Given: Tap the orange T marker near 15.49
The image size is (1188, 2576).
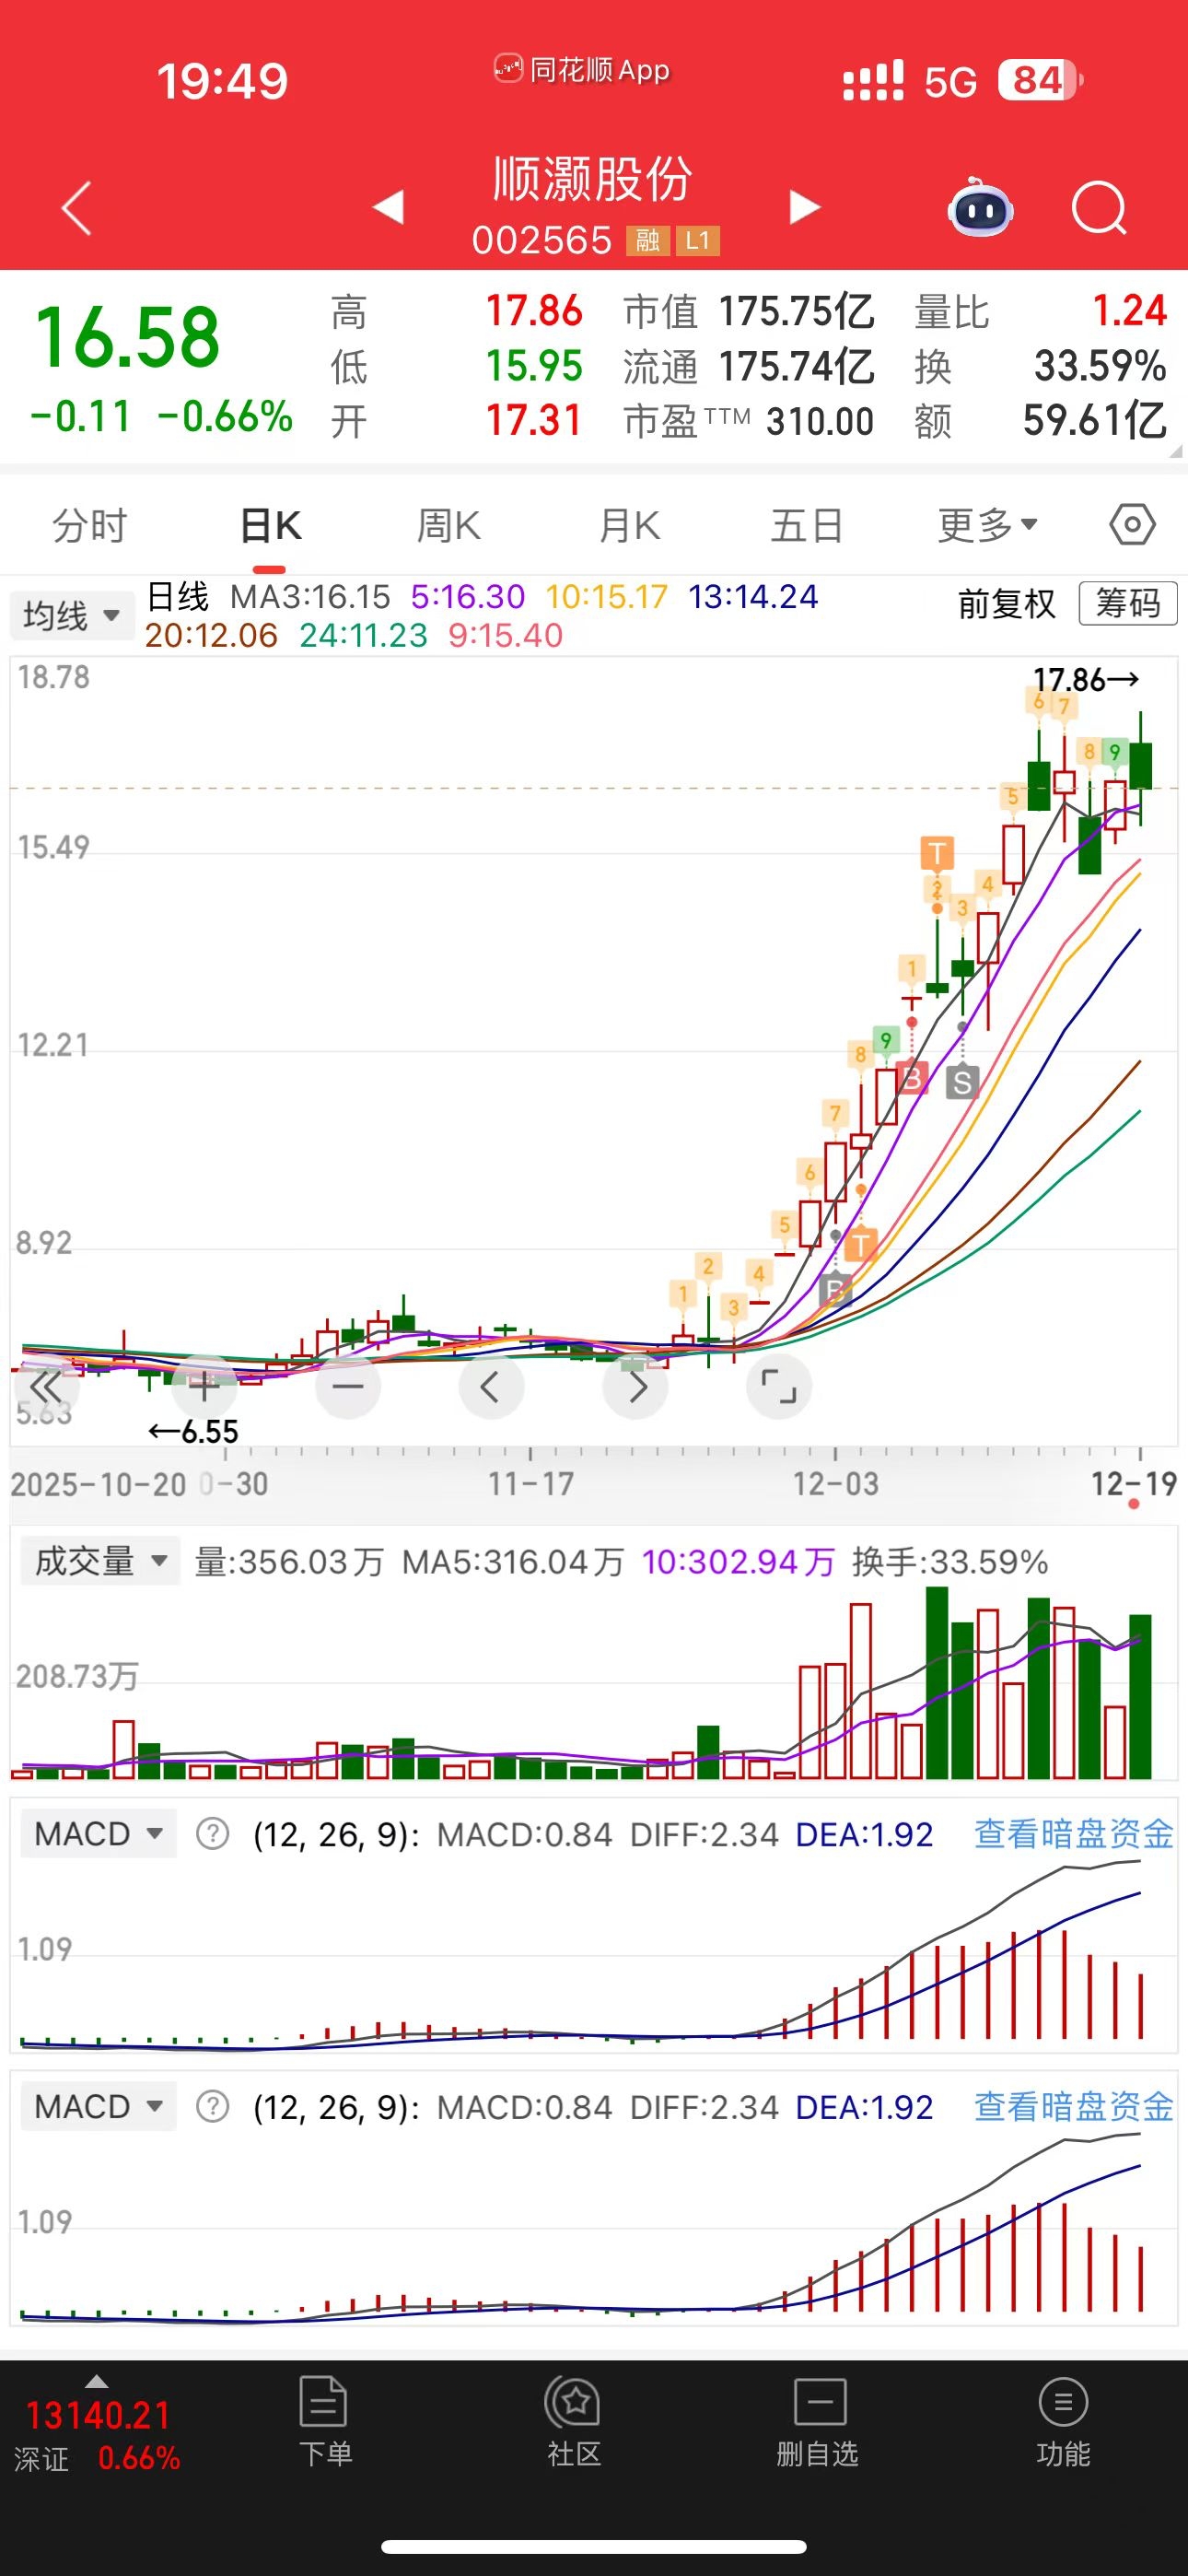Looking at the screenshot, I should (x=937, y=853).
